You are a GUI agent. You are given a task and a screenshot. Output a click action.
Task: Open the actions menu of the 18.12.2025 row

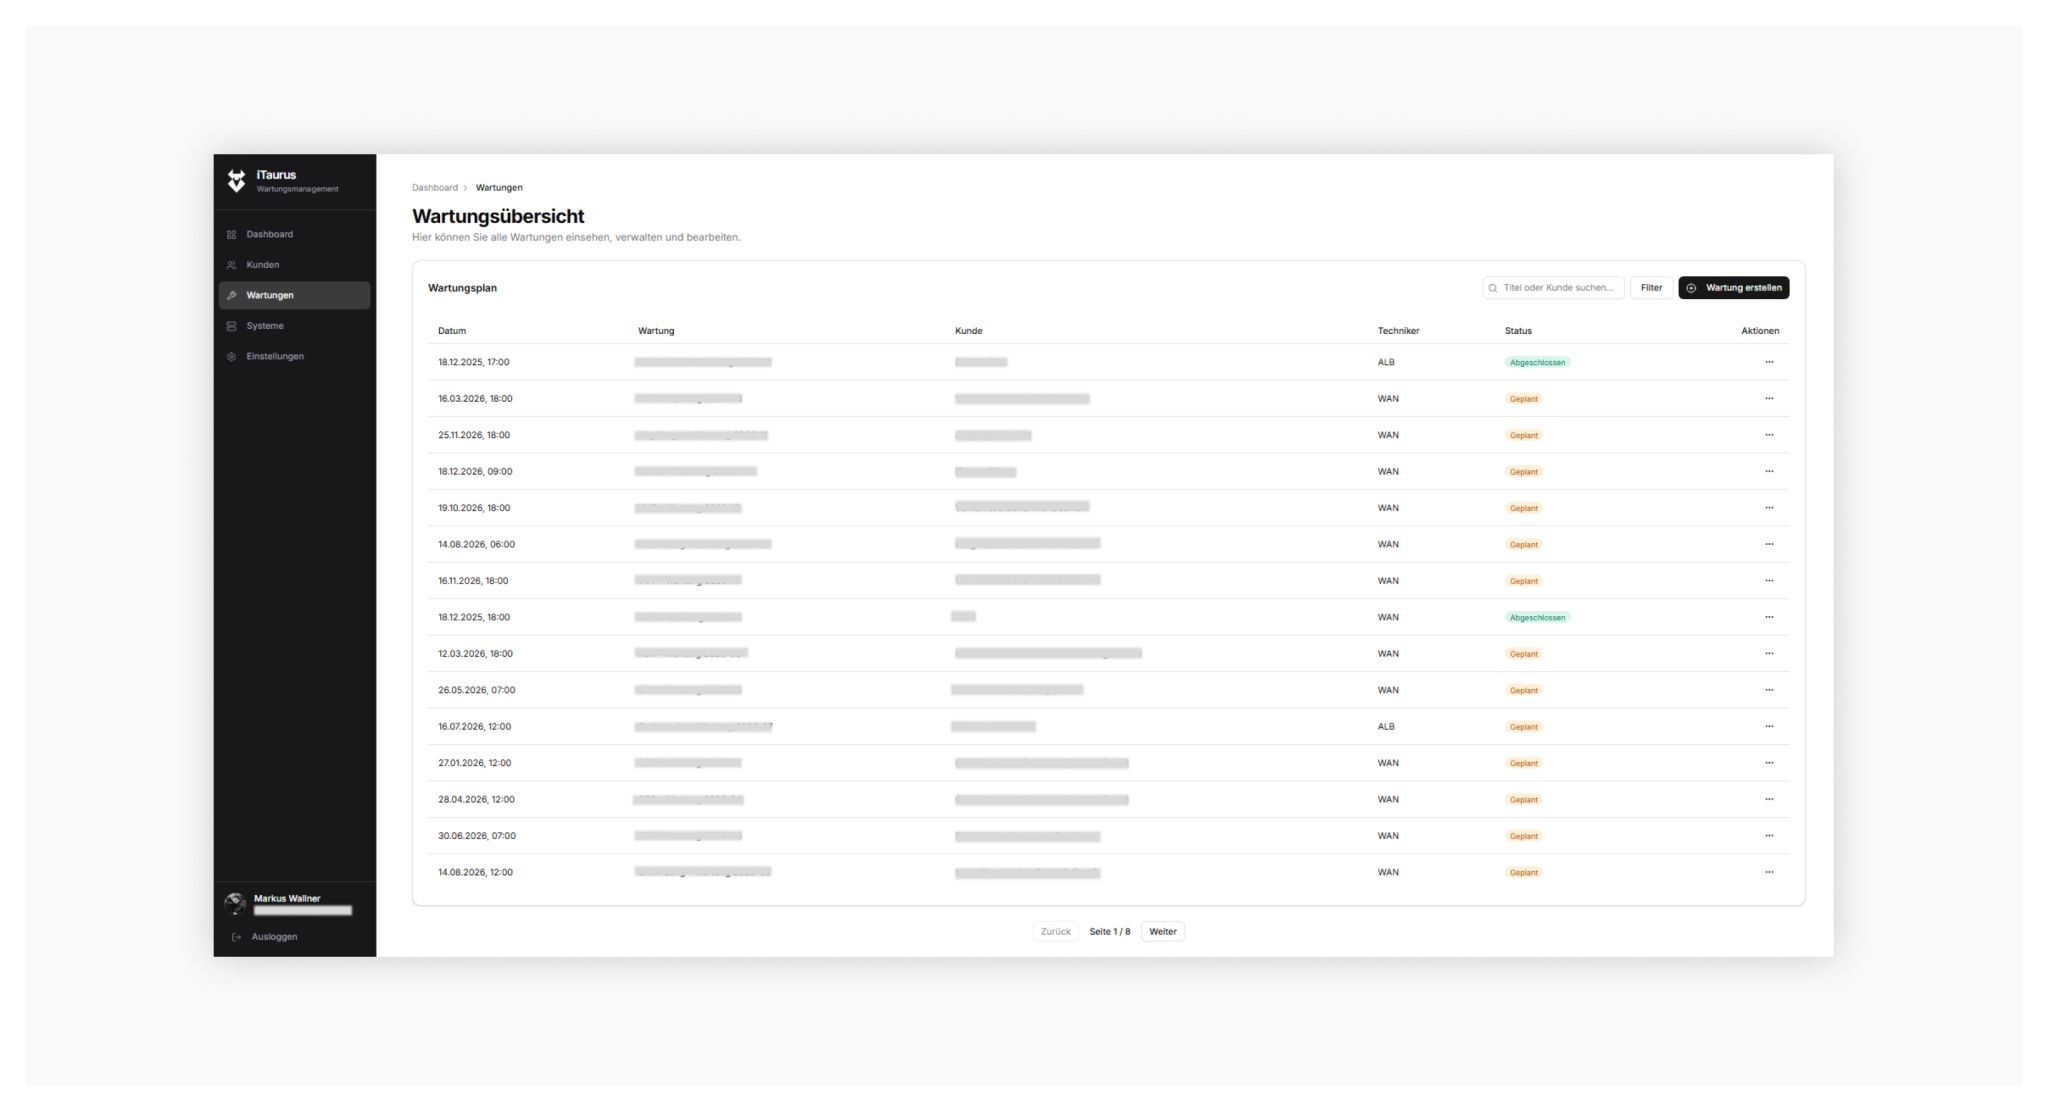(x=1770, y=362)
